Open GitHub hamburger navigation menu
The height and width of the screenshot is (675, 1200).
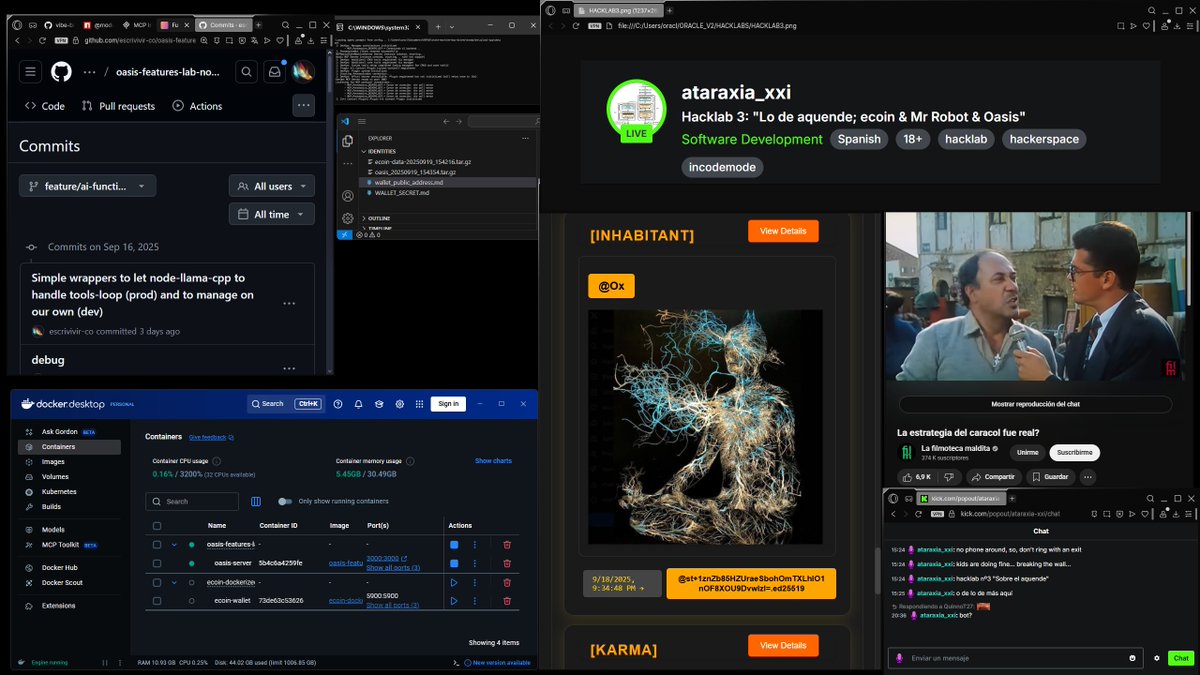click(30, 72)
